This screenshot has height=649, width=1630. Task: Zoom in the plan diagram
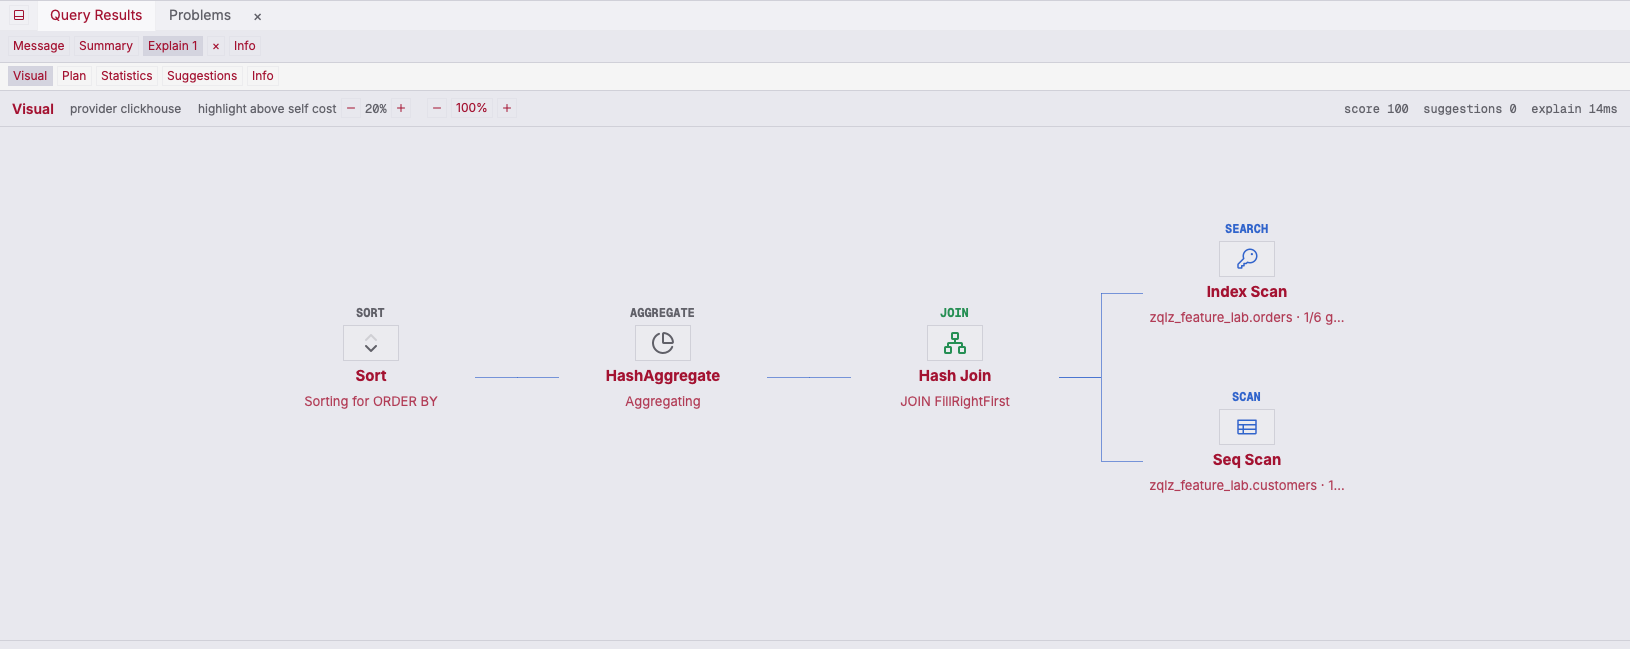click(507, 108)
